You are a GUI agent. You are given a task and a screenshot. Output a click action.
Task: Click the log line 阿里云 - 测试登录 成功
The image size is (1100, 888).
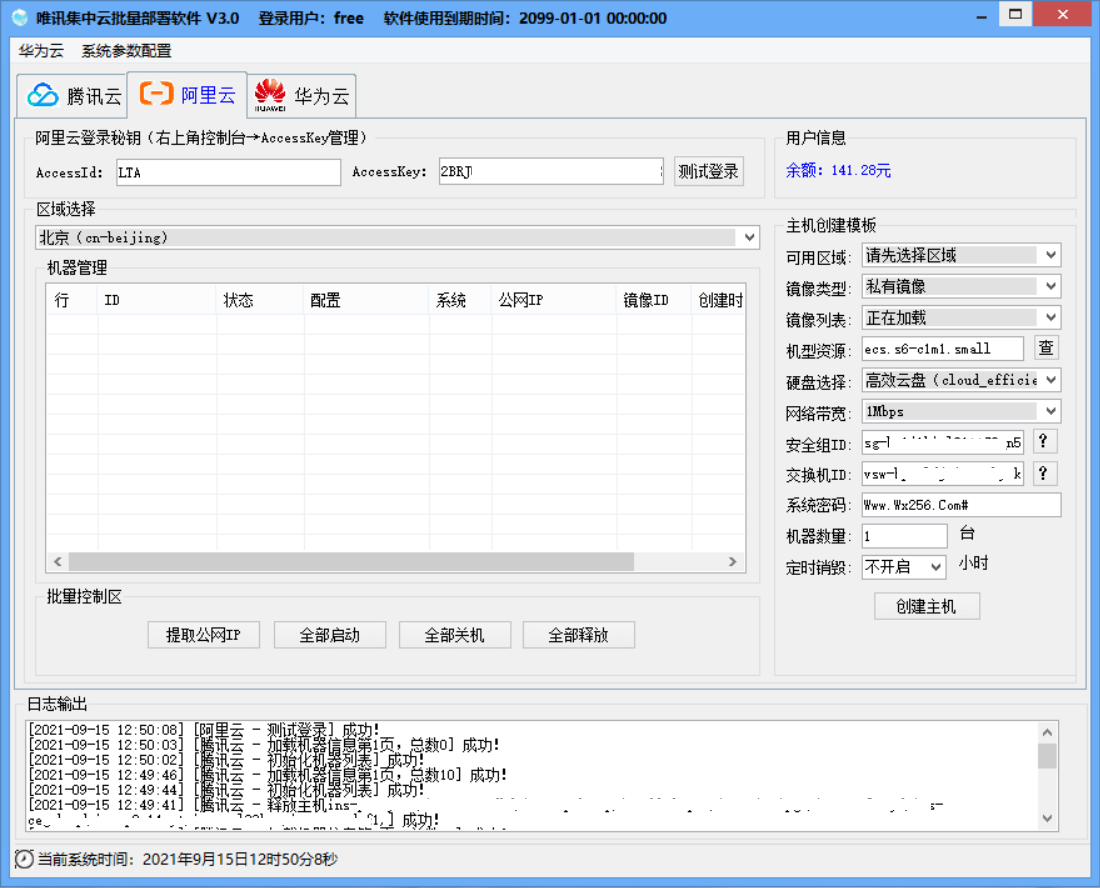[204, 729]
